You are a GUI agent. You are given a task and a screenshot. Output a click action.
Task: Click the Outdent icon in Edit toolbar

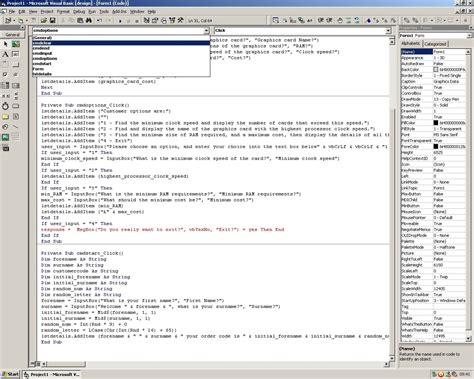pos(329,21)
